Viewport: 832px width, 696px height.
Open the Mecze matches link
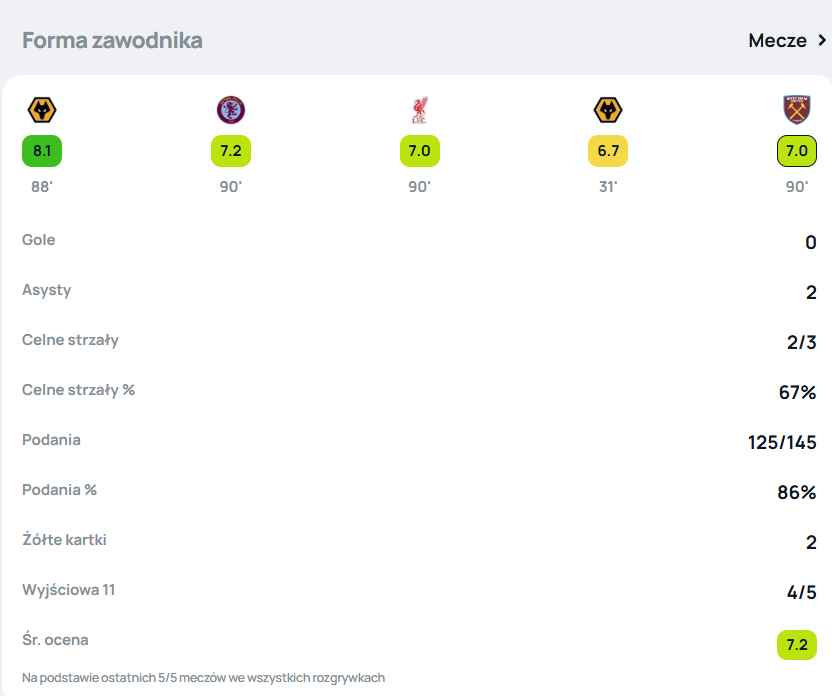[777, 41]
